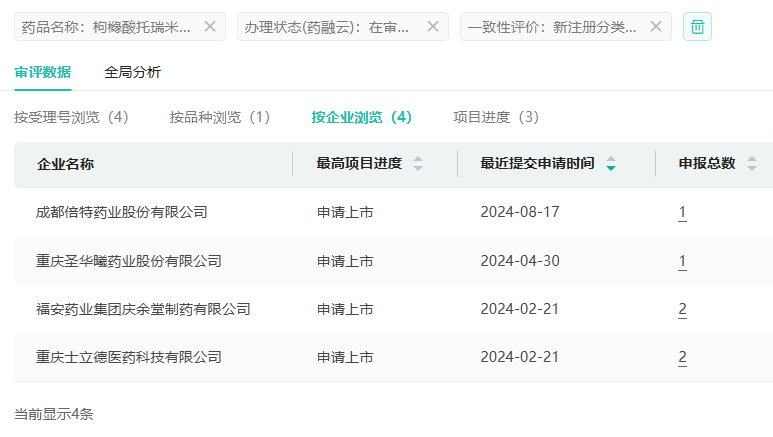
Task: Click company name 成都倍特药业股份有限公司
Action: (x=121, y=212)
